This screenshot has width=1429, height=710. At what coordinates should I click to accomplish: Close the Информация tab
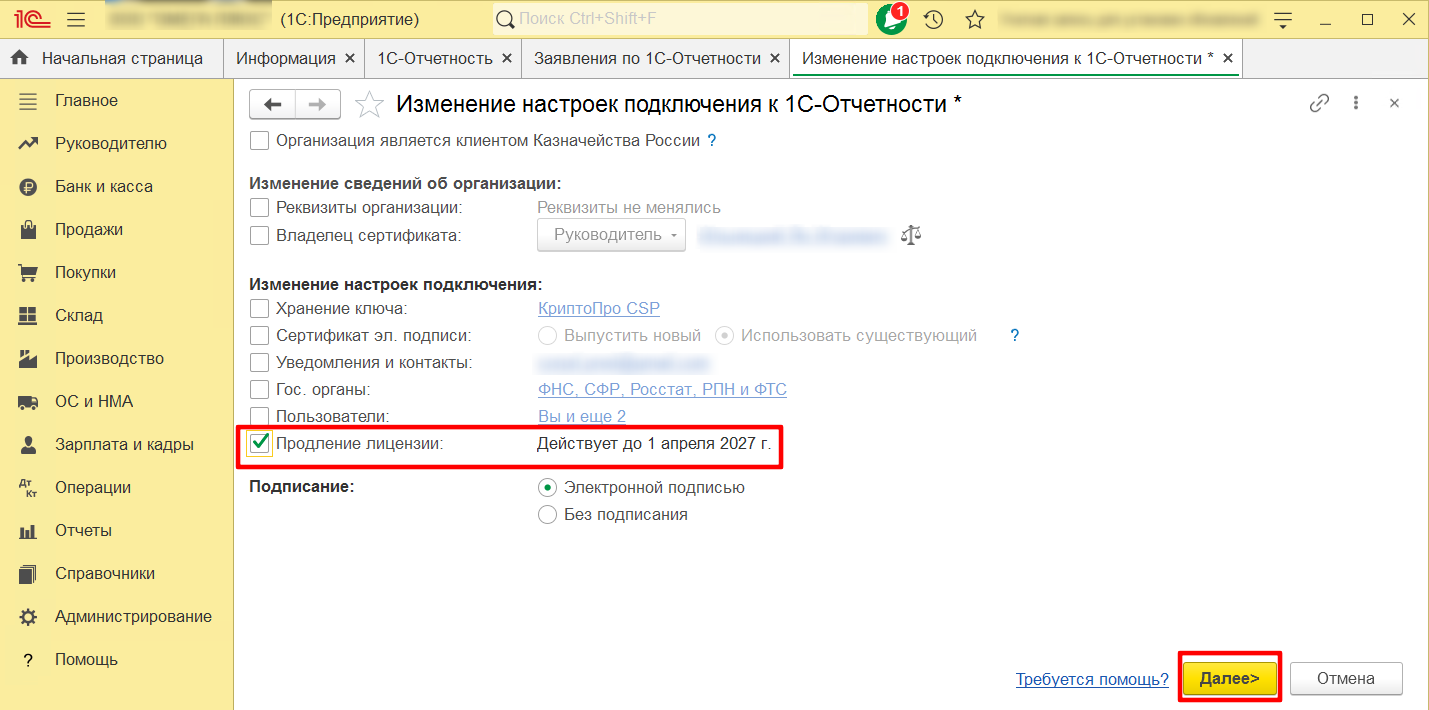(350, 59)
